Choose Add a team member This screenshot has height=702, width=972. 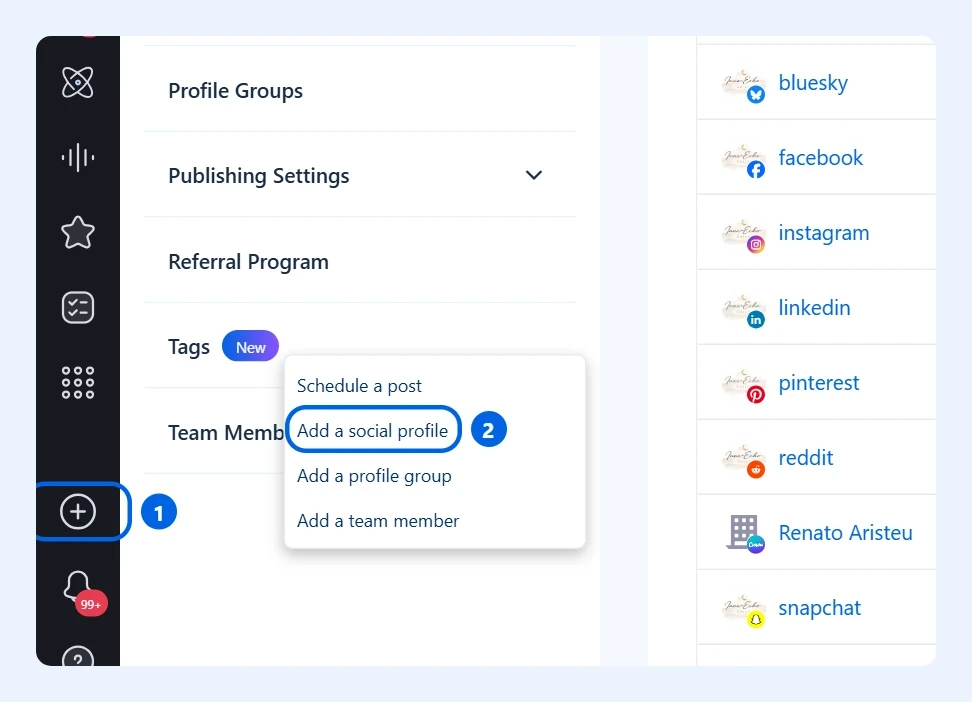[x=378, y=521]
